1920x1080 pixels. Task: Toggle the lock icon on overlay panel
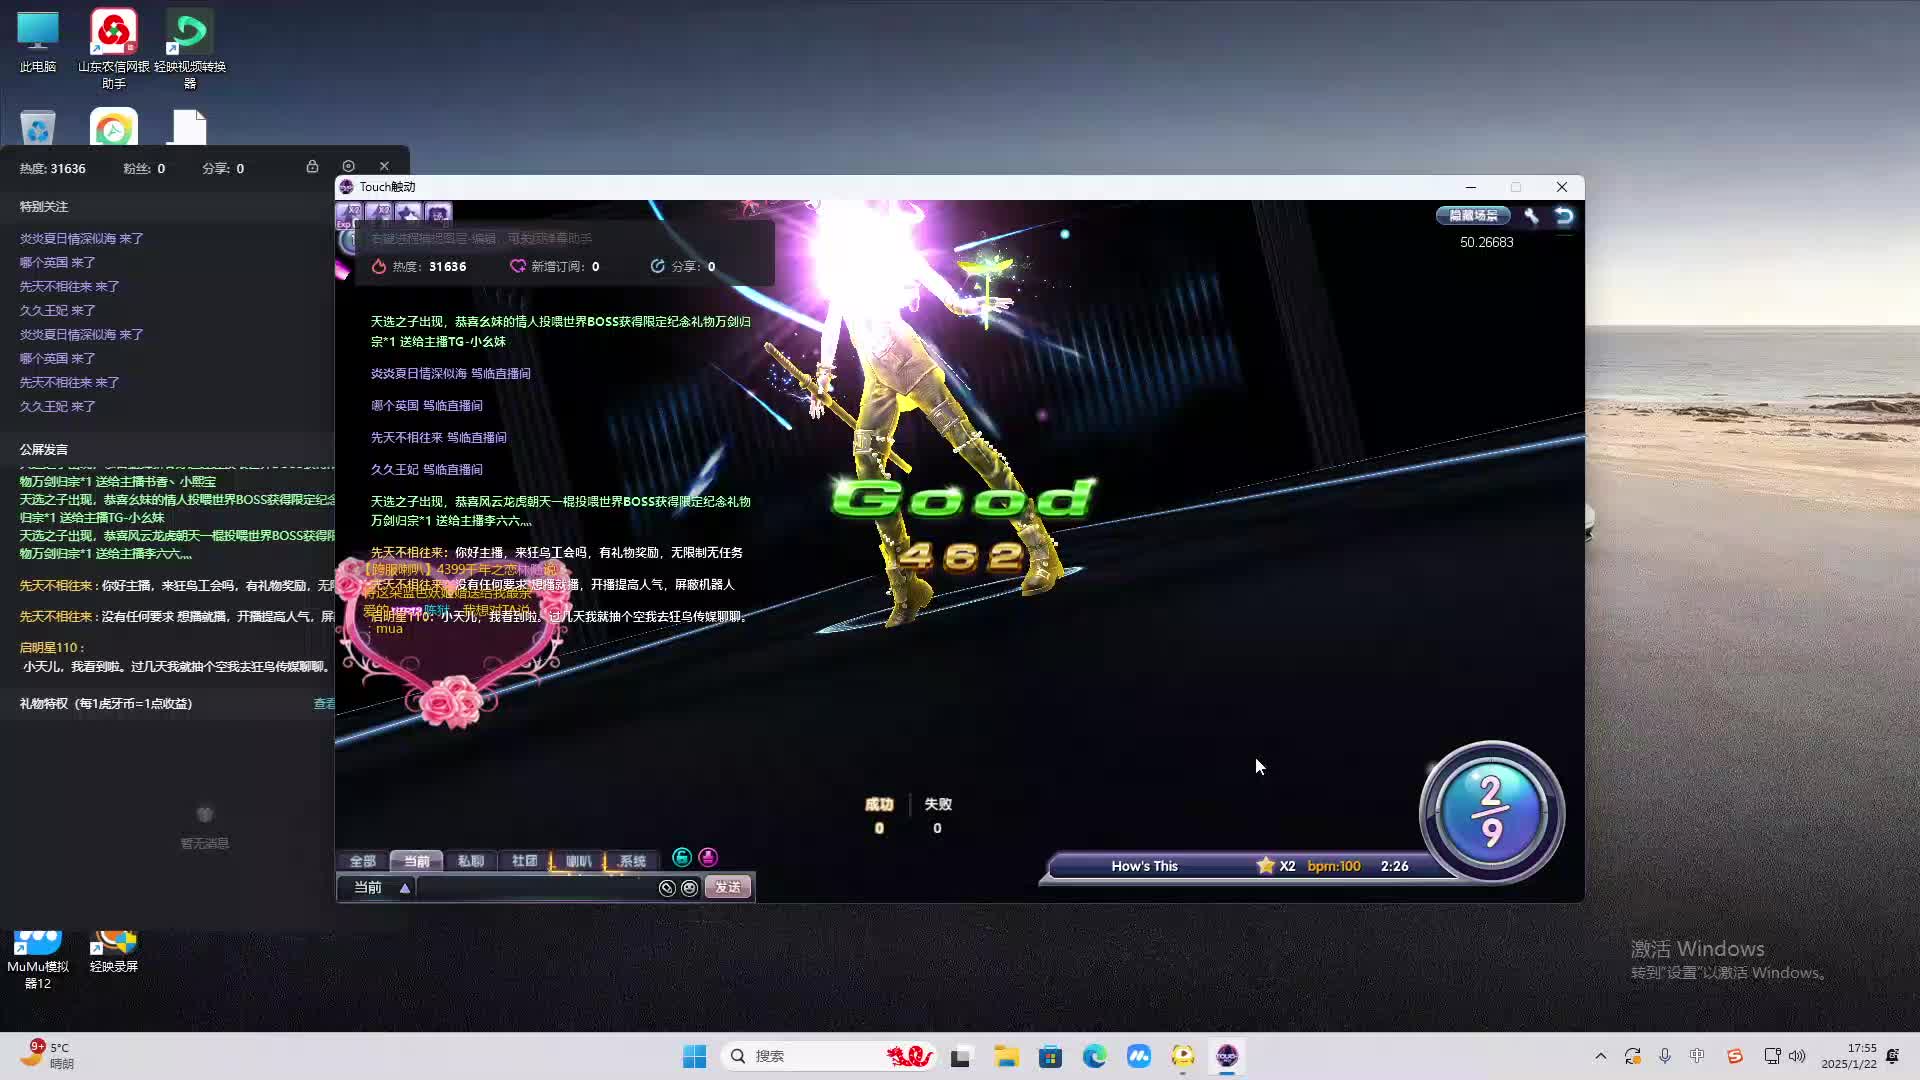click(x=312, y=167)
